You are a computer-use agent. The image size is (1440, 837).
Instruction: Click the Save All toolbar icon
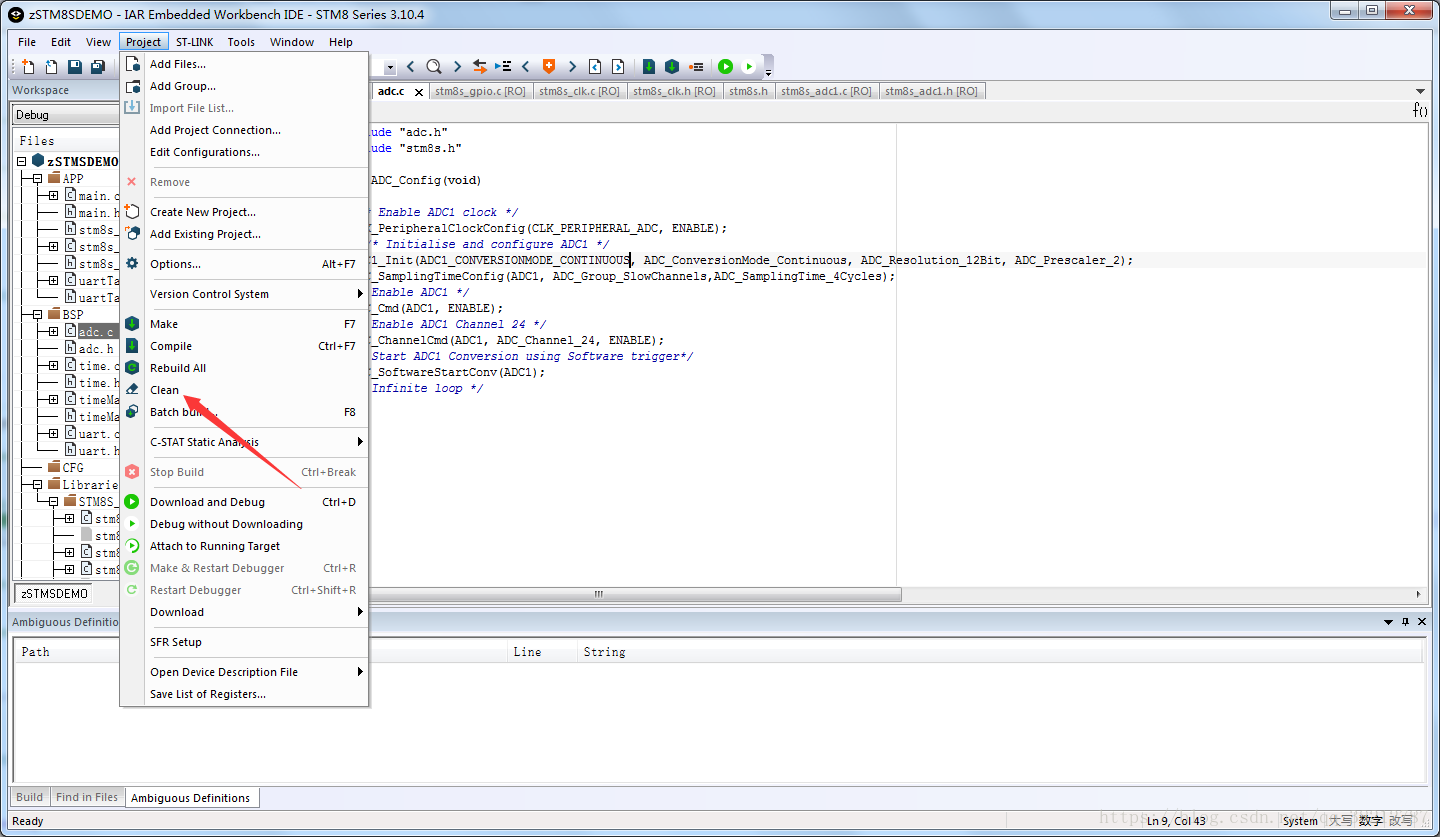click(x=98, y=66)
